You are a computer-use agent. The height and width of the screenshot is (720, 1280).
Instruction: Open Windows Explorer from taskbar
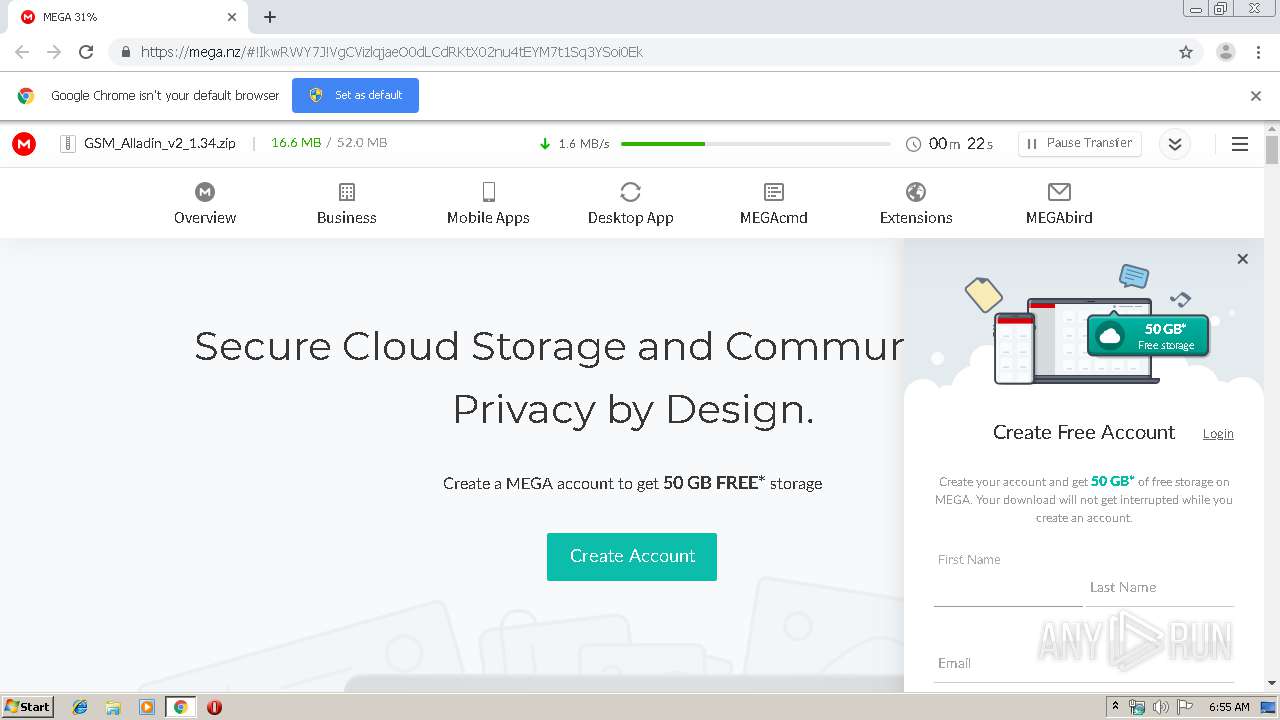click(x=113, y=707)
